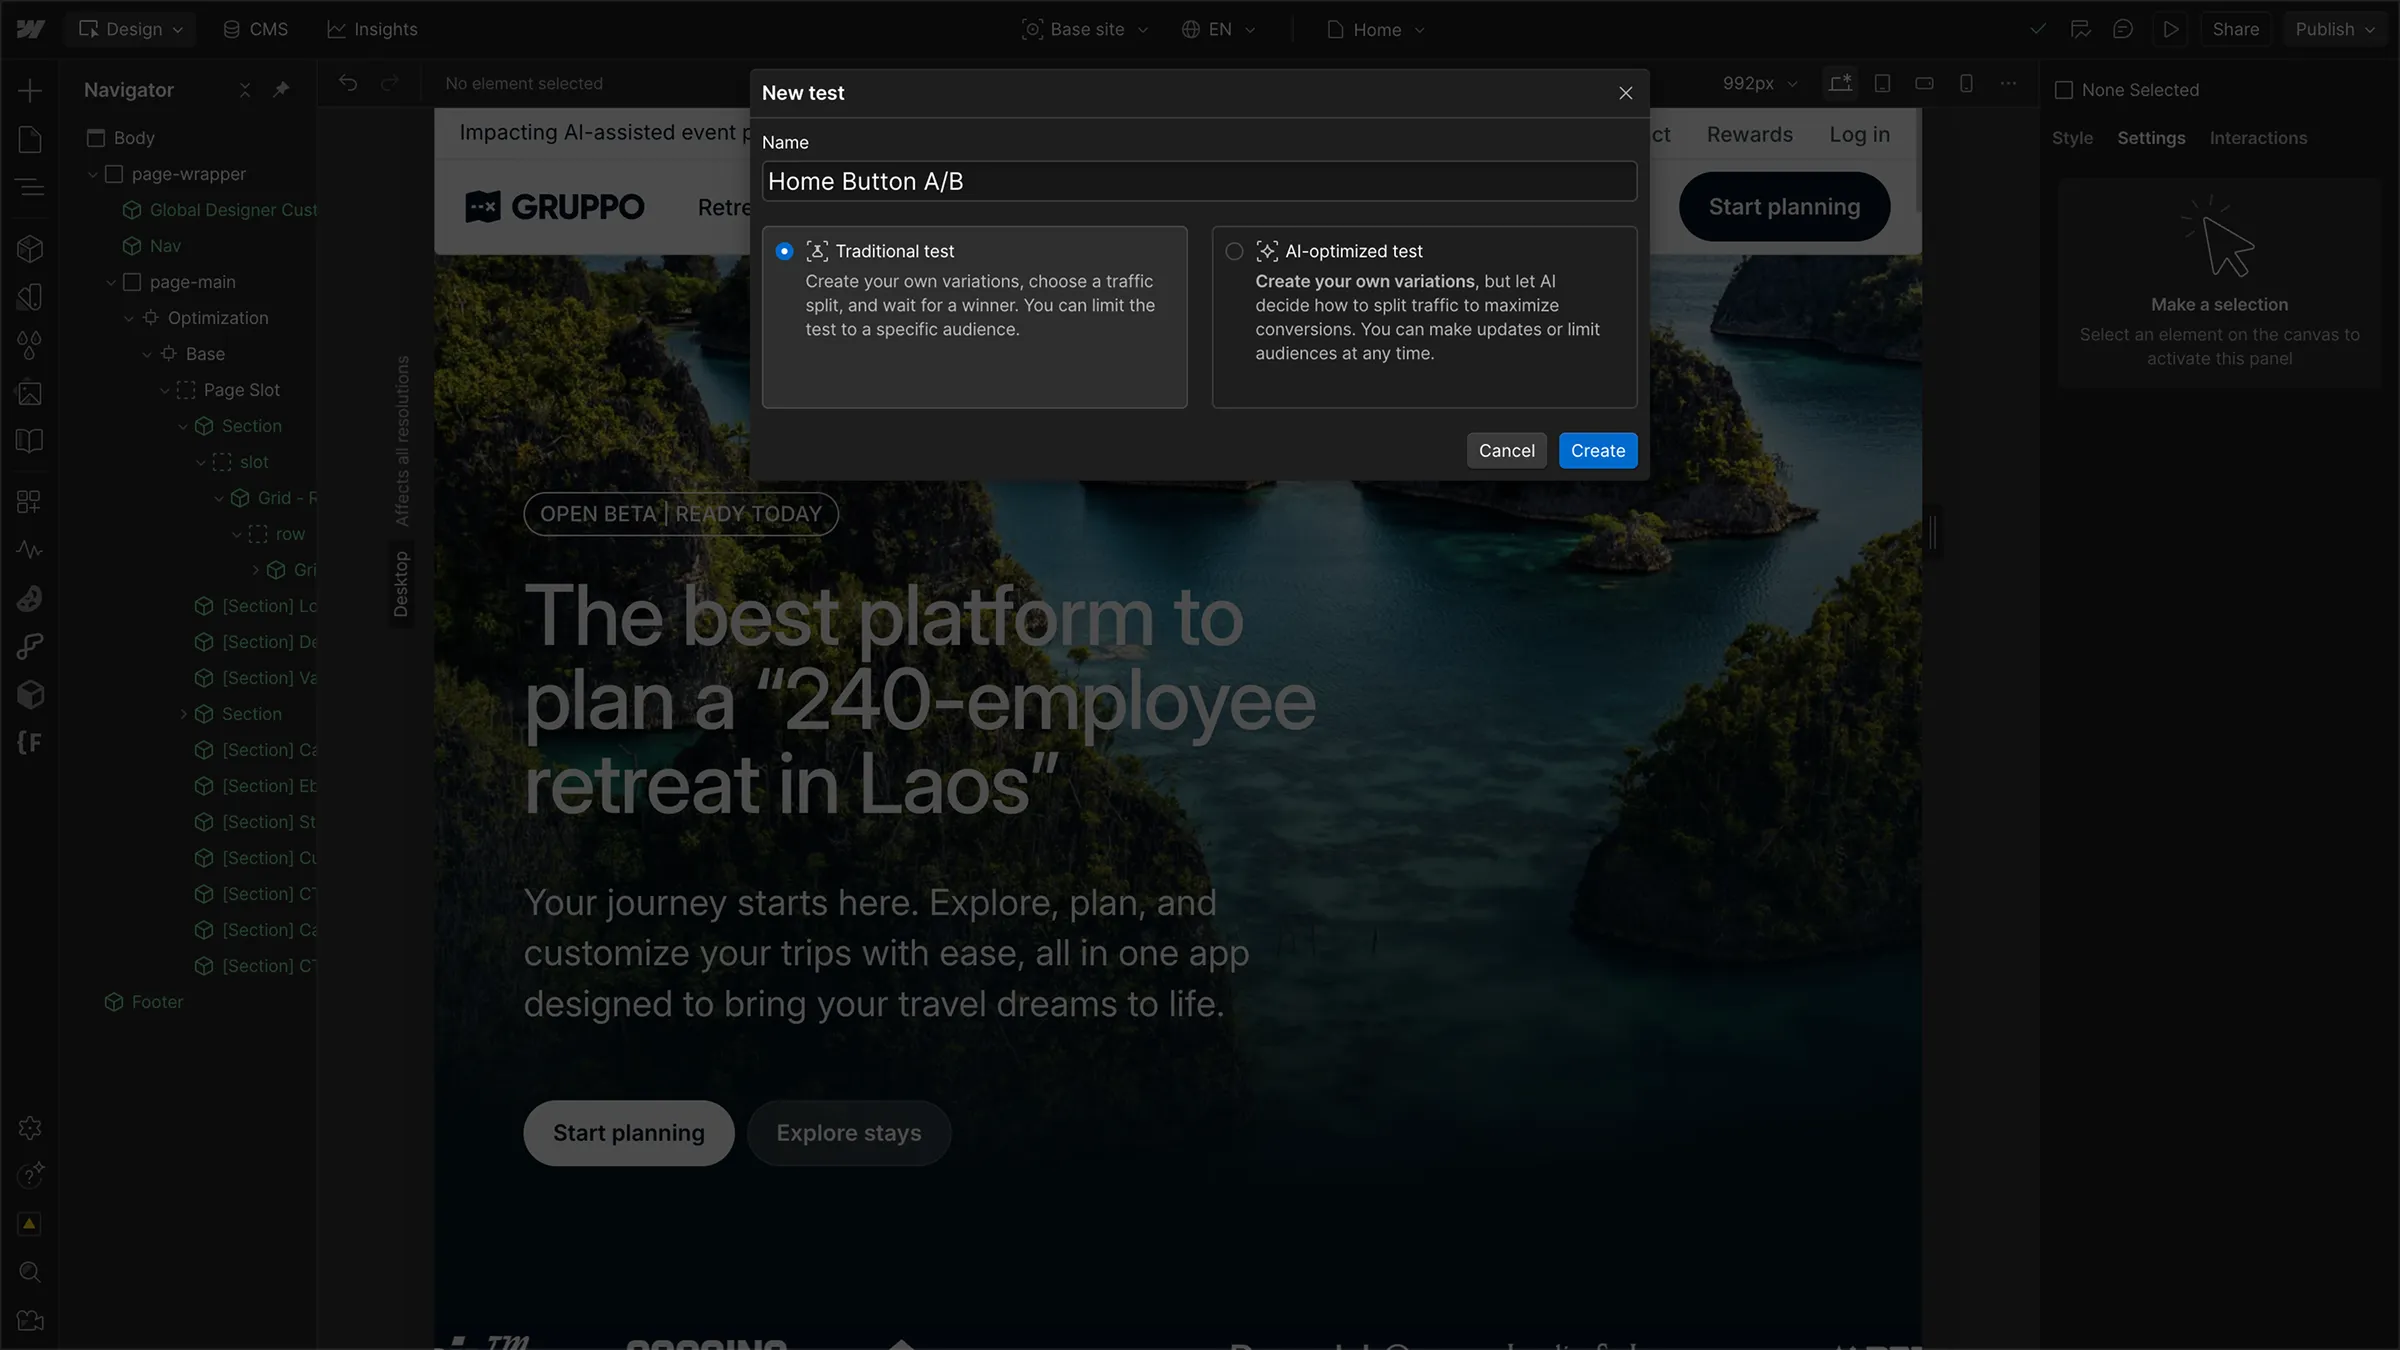Check the None Selected checkbox
The image size is (2400, 1350).
2063,89
